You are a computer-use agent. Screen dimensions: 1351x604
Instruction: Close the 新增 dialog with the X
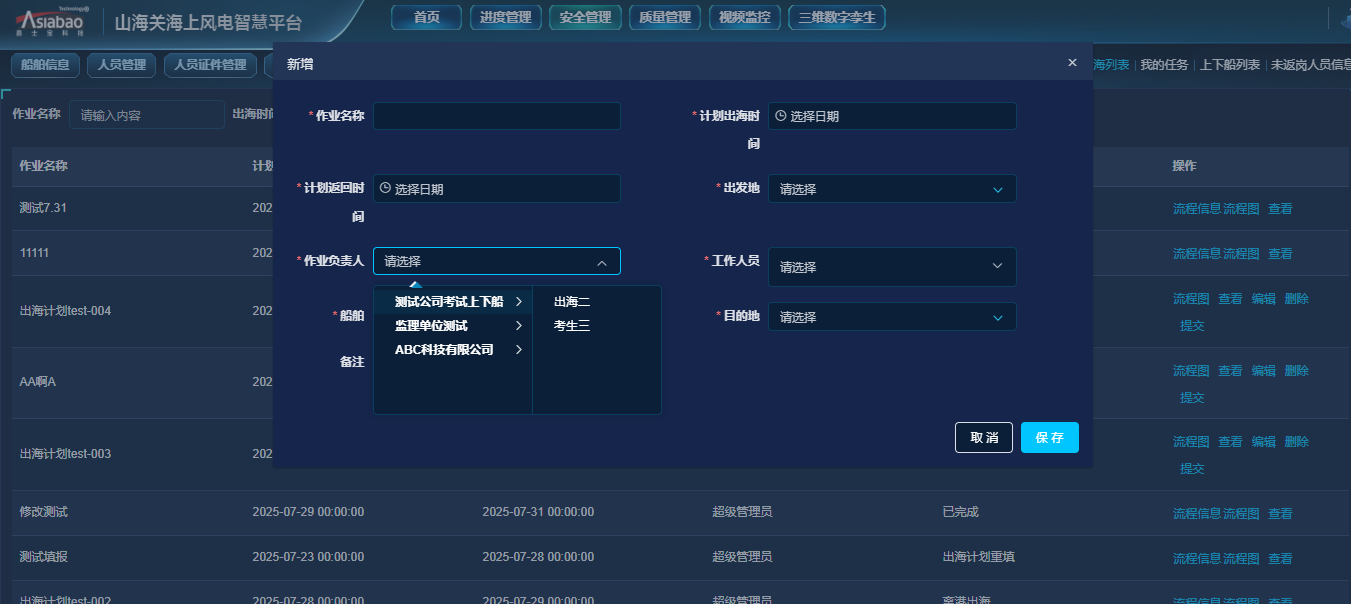[1072, 63]
